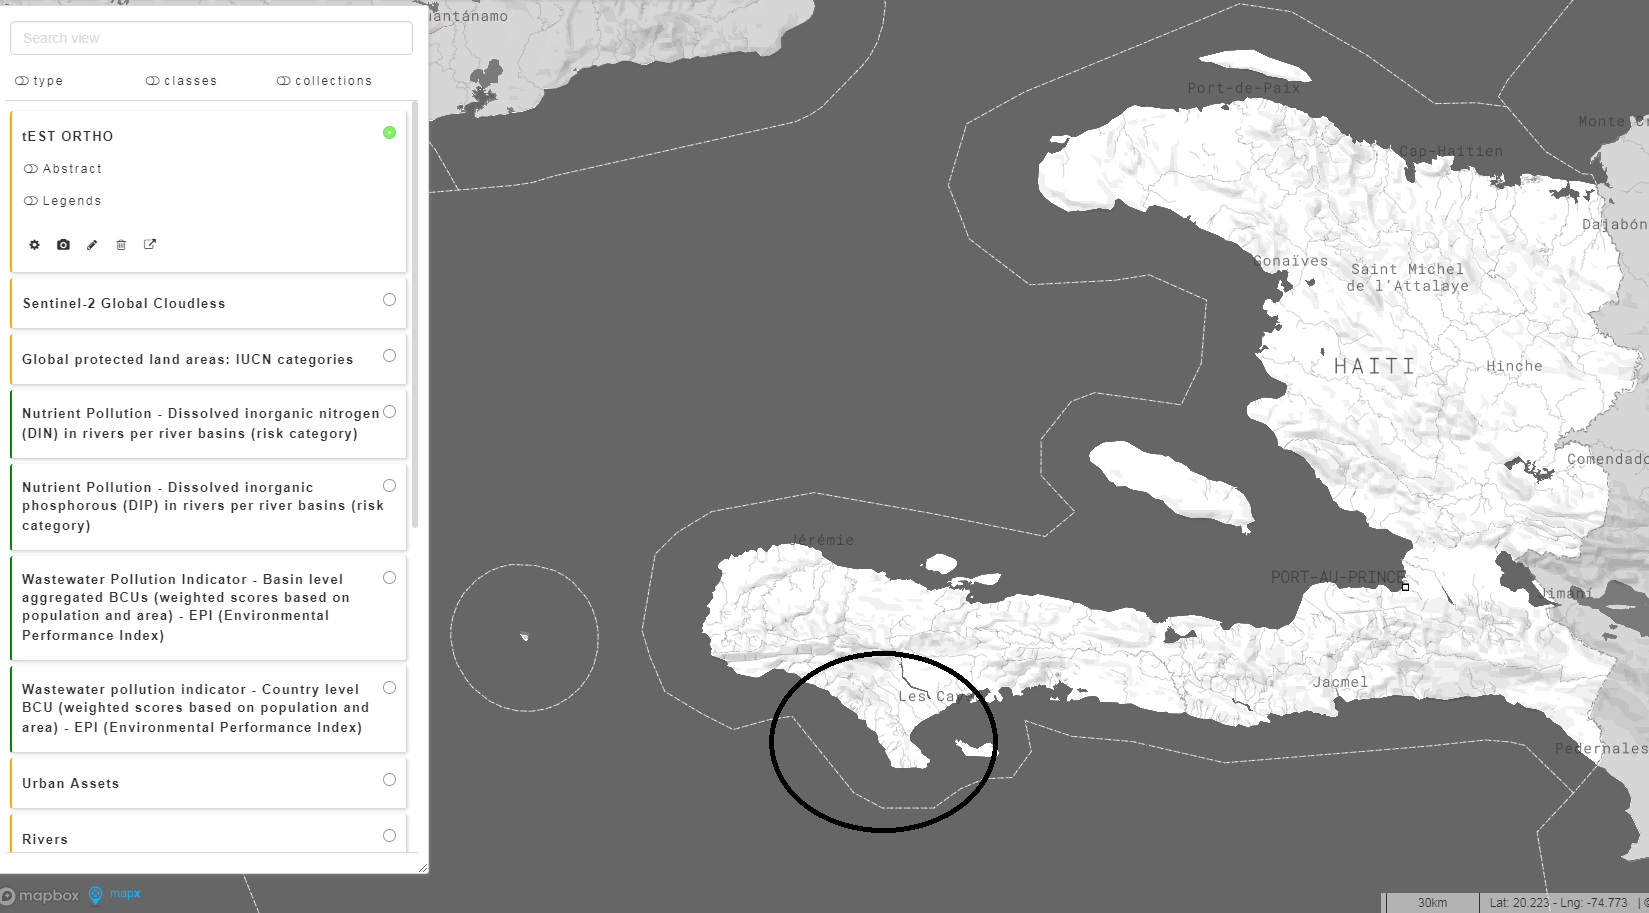Expand the Abstract section of tEST ORTHO
The height and width of the screenshot is (913, 1649).
click(x=64, y=168)
